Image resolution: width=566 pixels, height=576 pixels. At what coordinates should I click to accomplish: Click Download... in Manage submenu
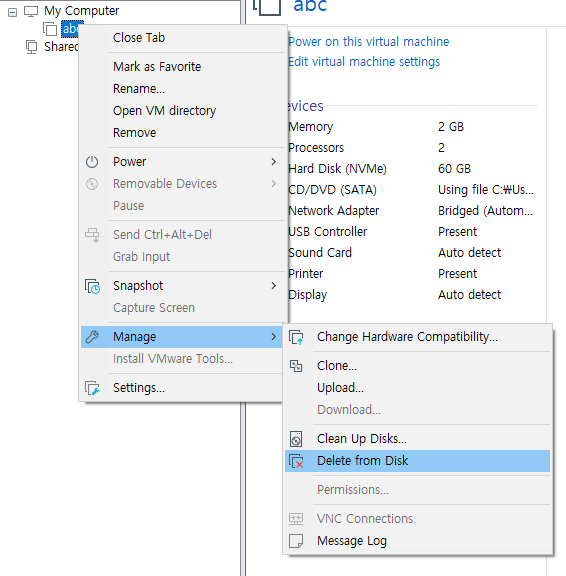coord(417,410)
